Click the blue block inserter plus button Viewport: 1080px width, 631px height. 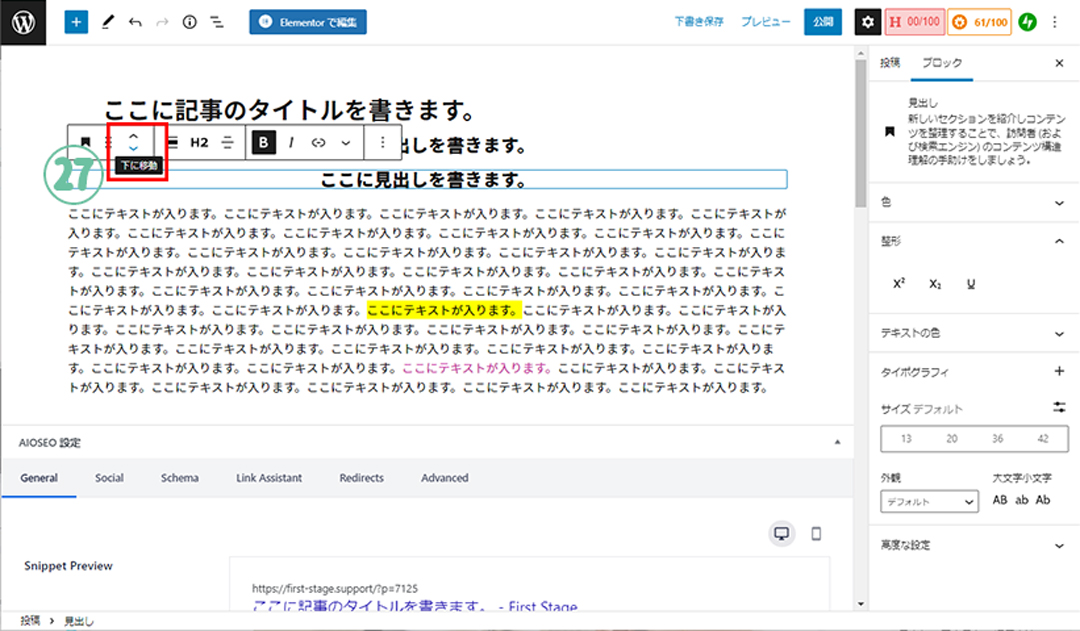(77, 21)
